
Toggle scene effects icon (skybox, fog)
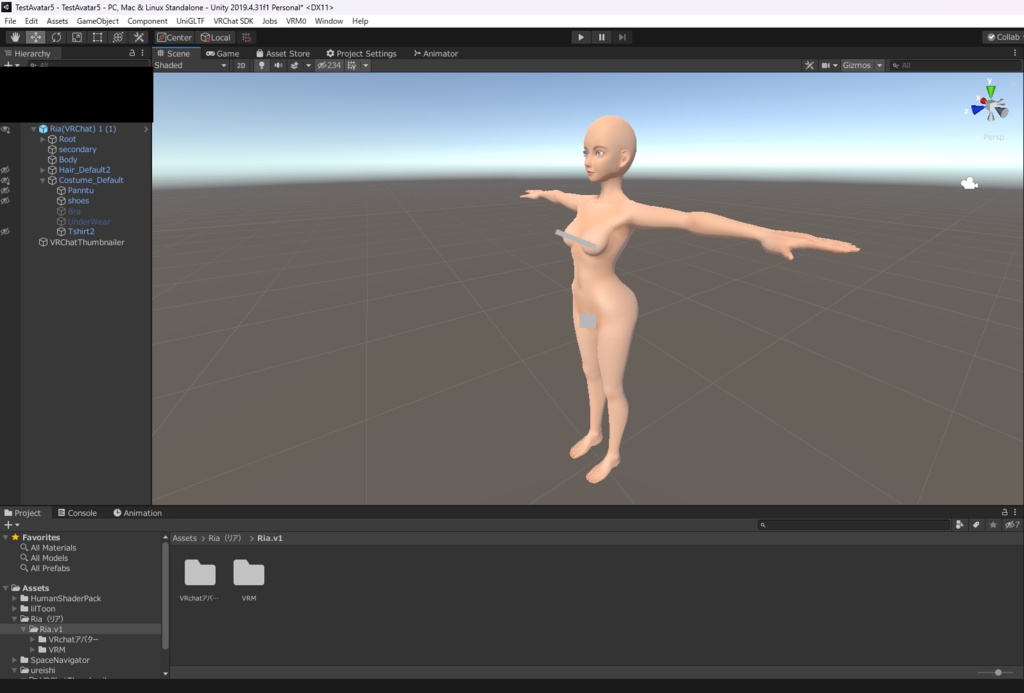(x=294, y=65)
